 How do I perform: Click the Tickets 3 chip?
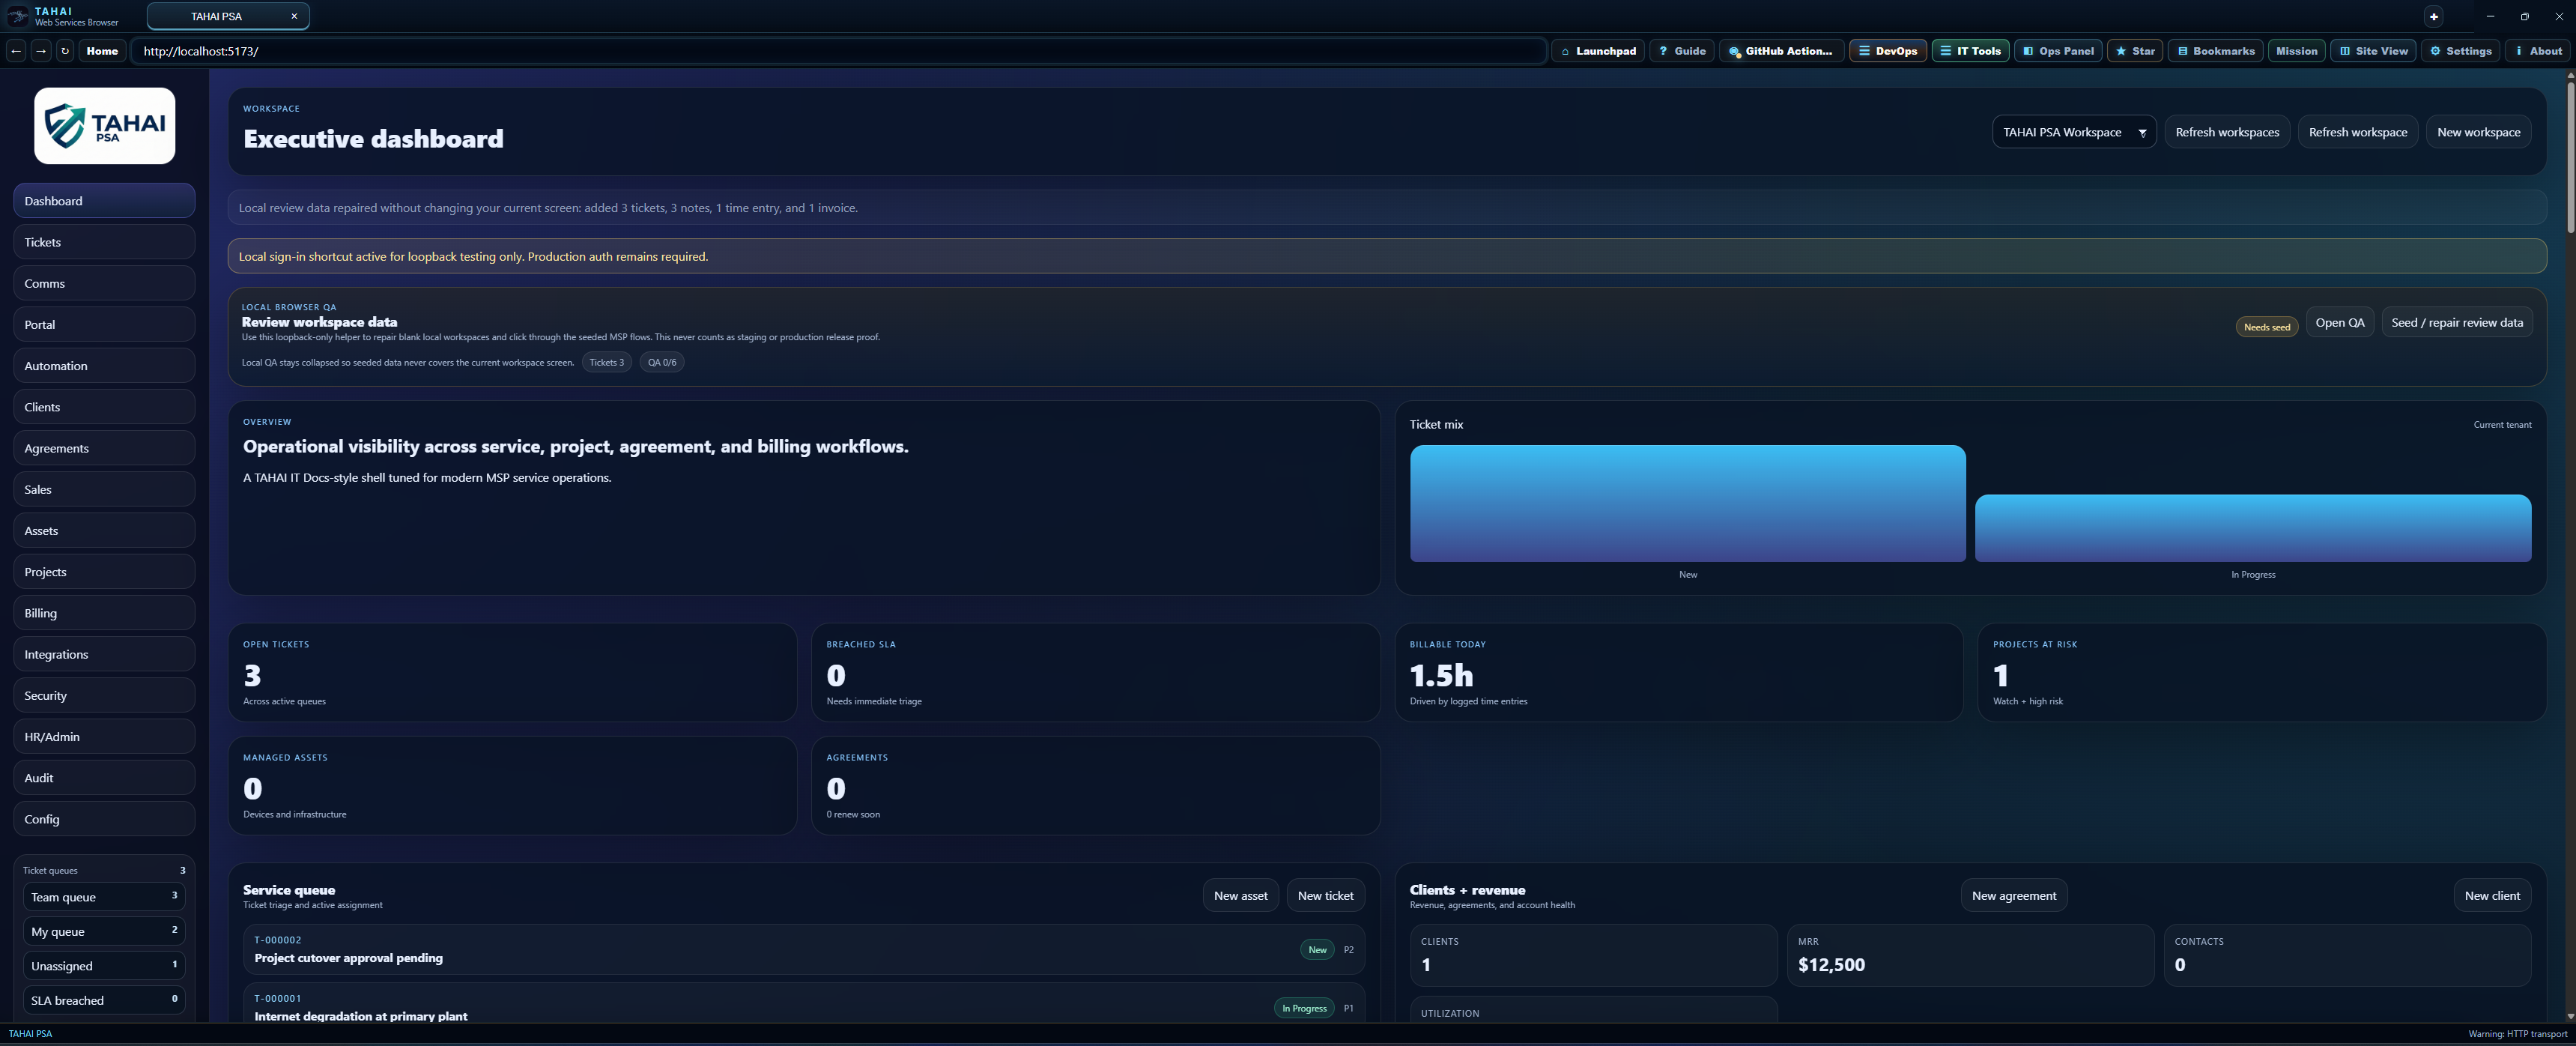click(x=606, y=362)
